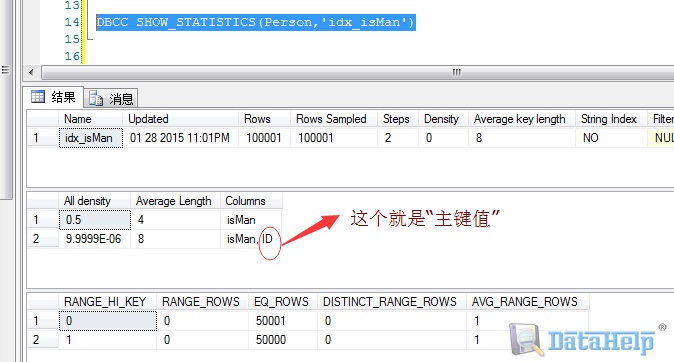Open the 消息 messages tab
The image size is (674, 362).
(x=111, y=98)
